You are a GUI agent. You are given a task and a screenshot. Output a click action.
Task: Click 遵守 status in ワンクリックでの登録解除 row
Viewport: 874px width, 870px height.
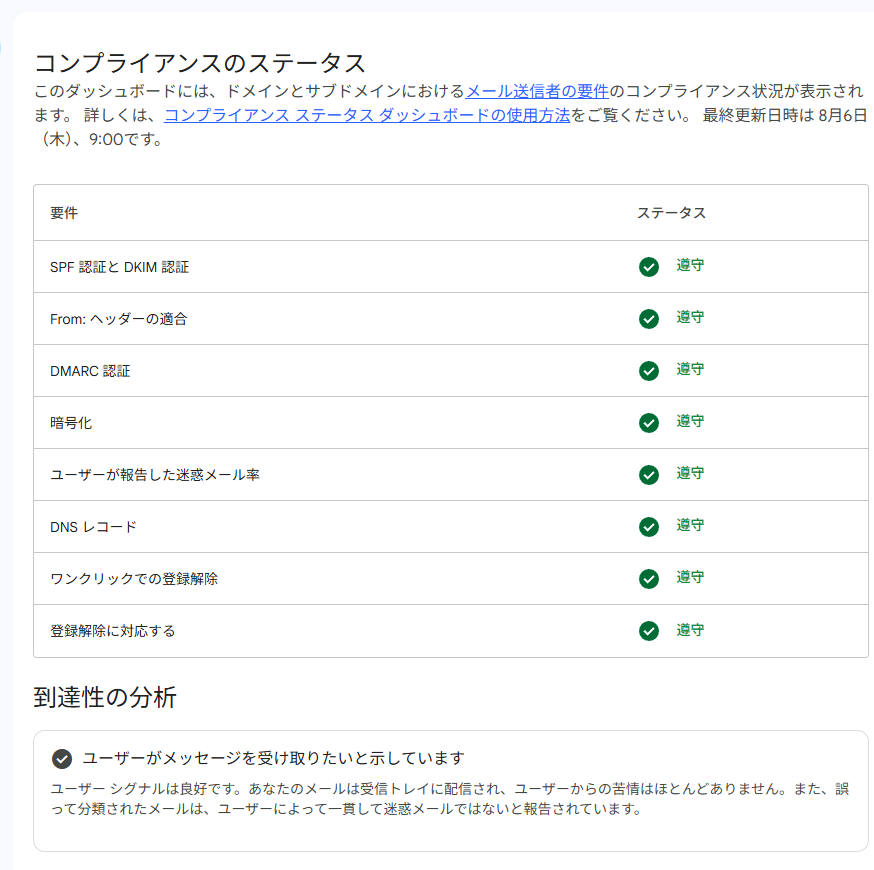click(x=690, y=577)
